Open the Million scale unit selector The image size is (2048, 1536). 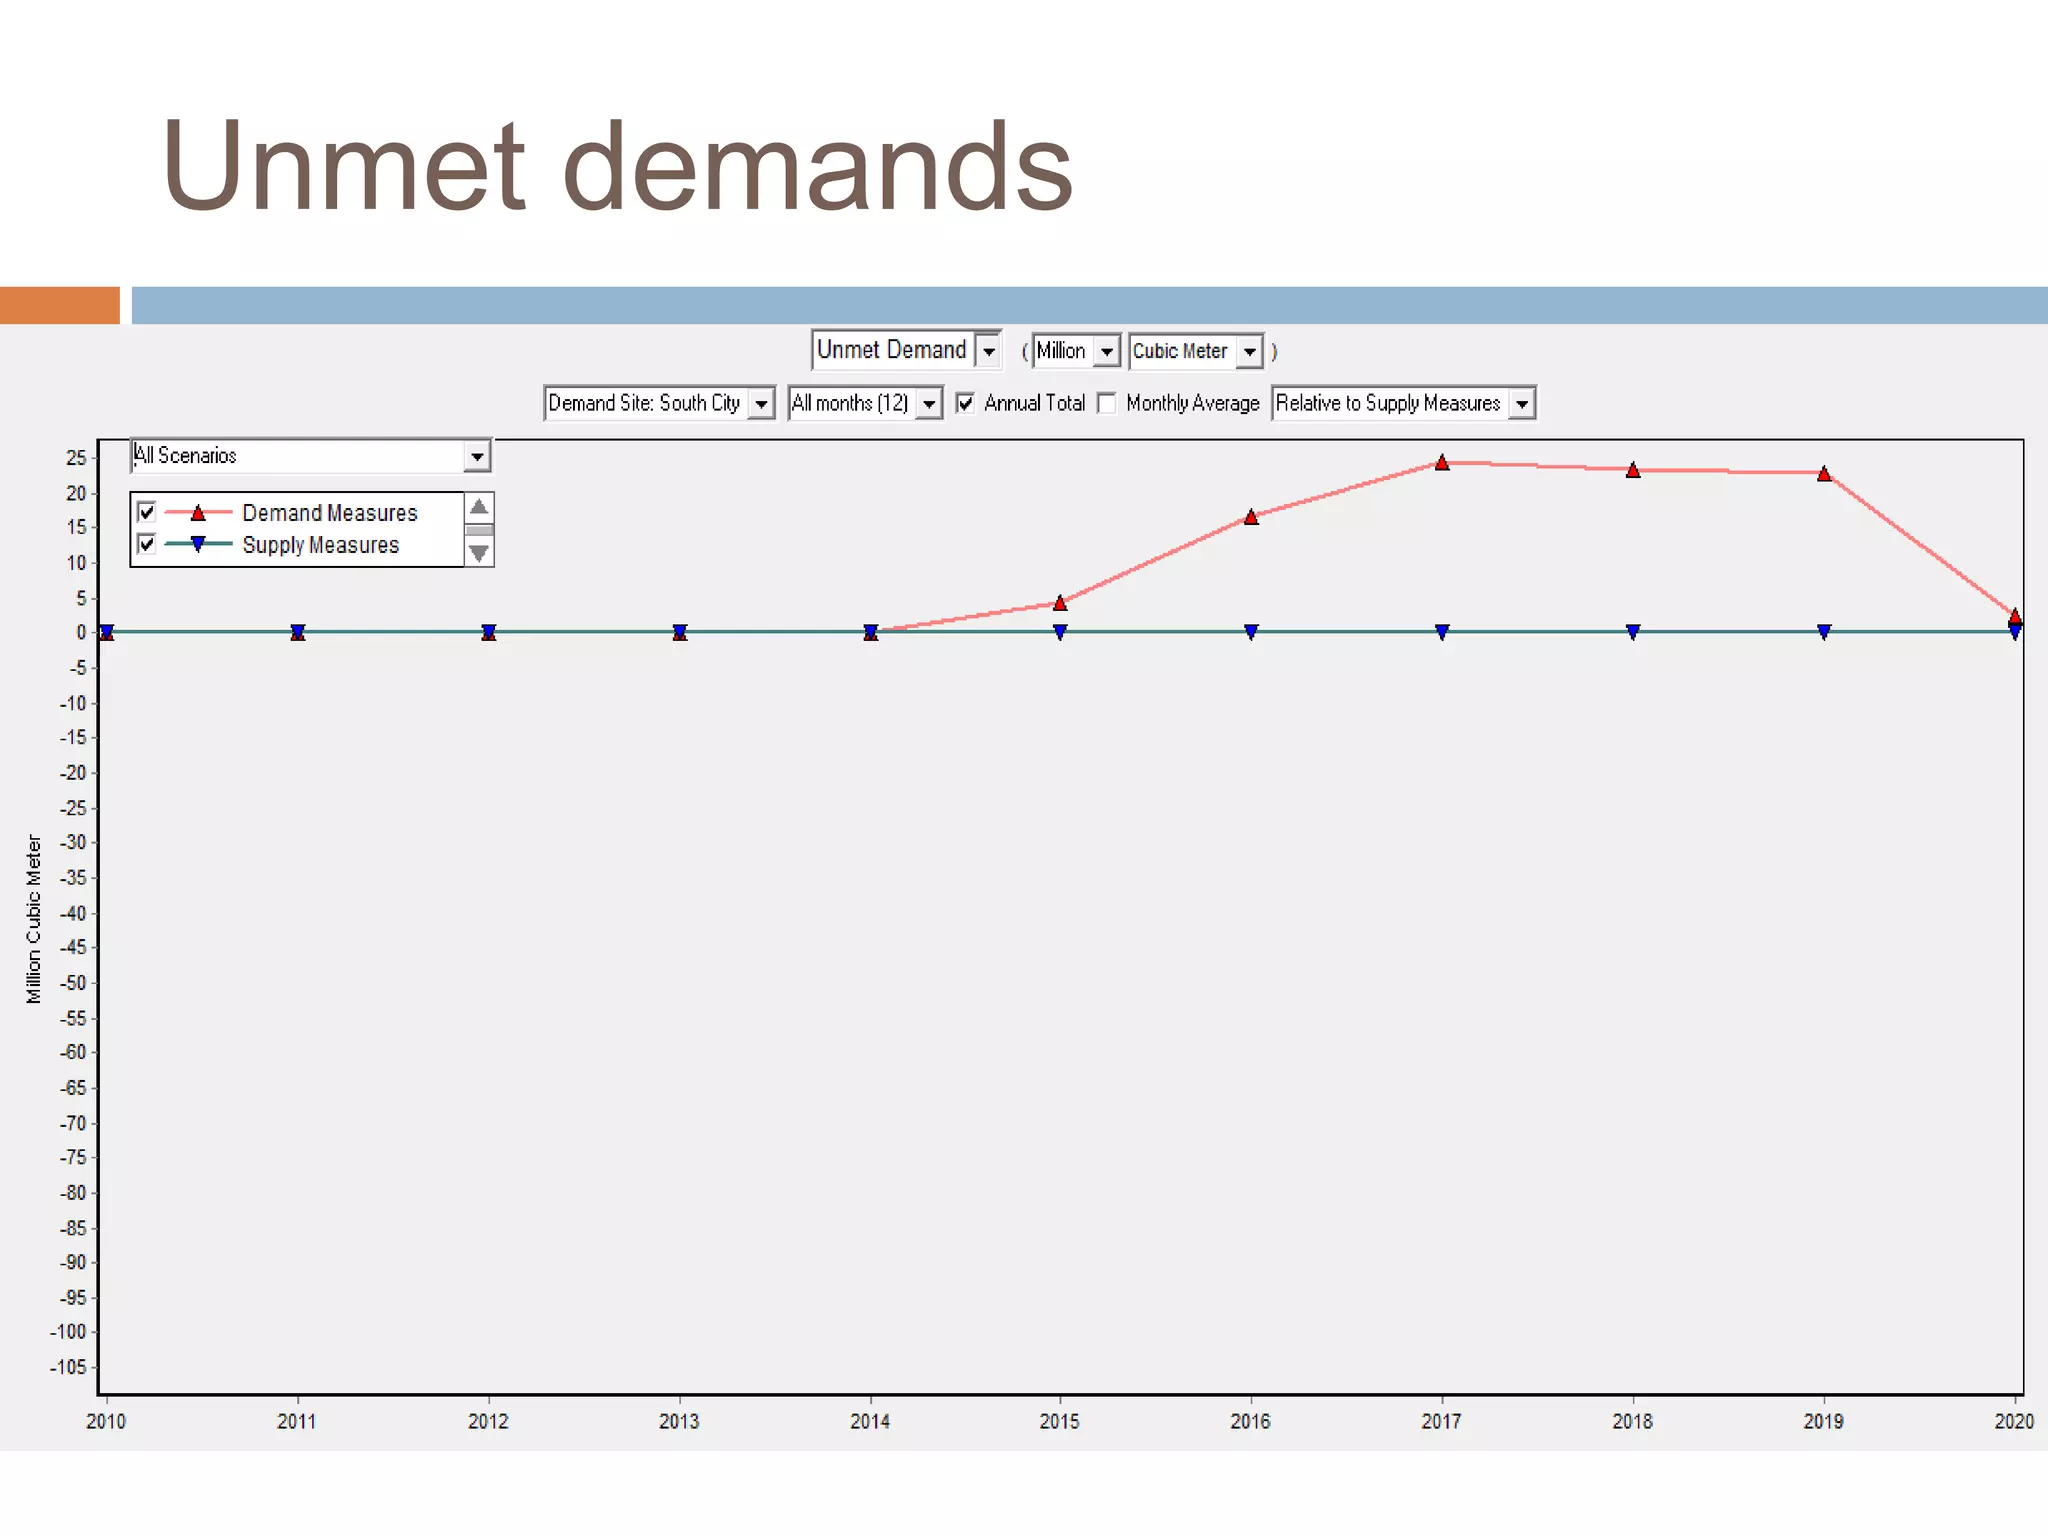[1106, 352]
